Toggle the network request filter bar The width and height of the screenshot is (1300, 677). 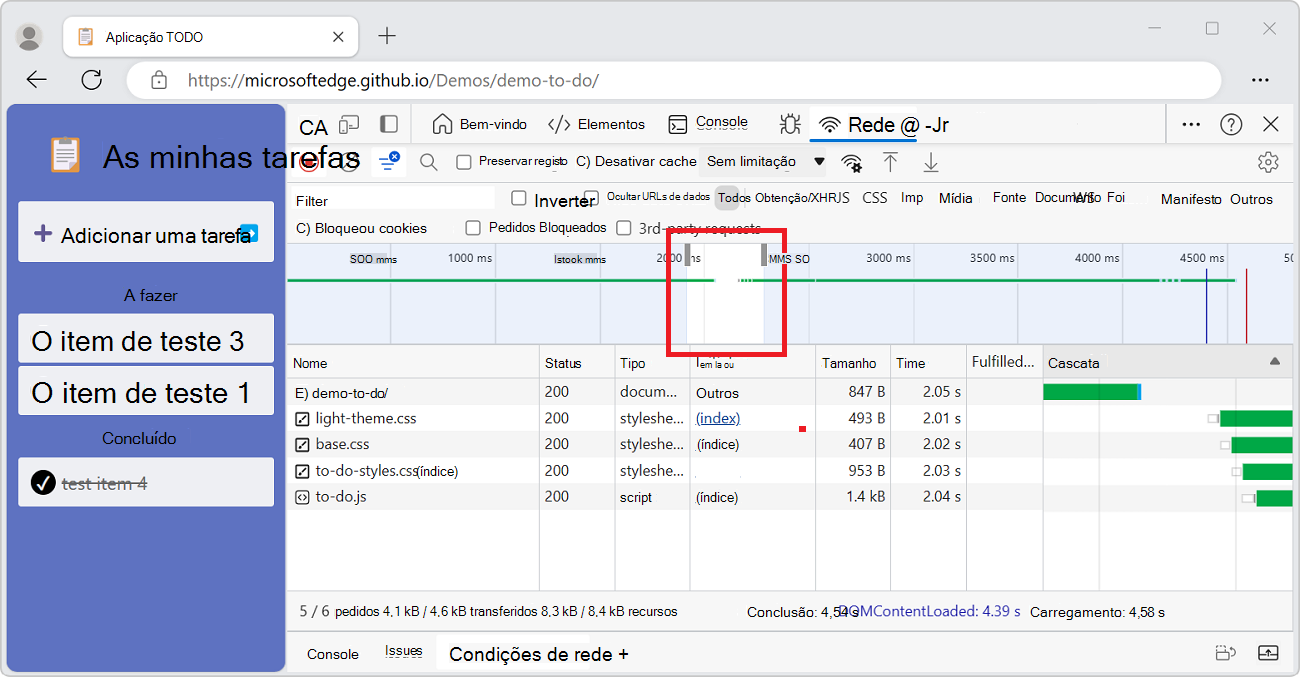388,161
